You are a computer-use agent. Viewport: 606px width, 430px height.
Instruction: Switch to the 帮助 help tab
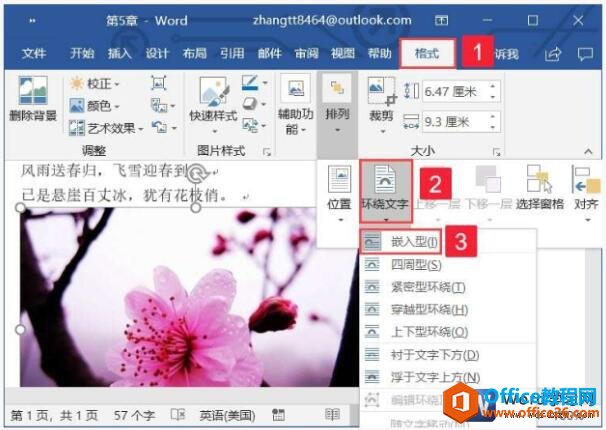point(380,53)
